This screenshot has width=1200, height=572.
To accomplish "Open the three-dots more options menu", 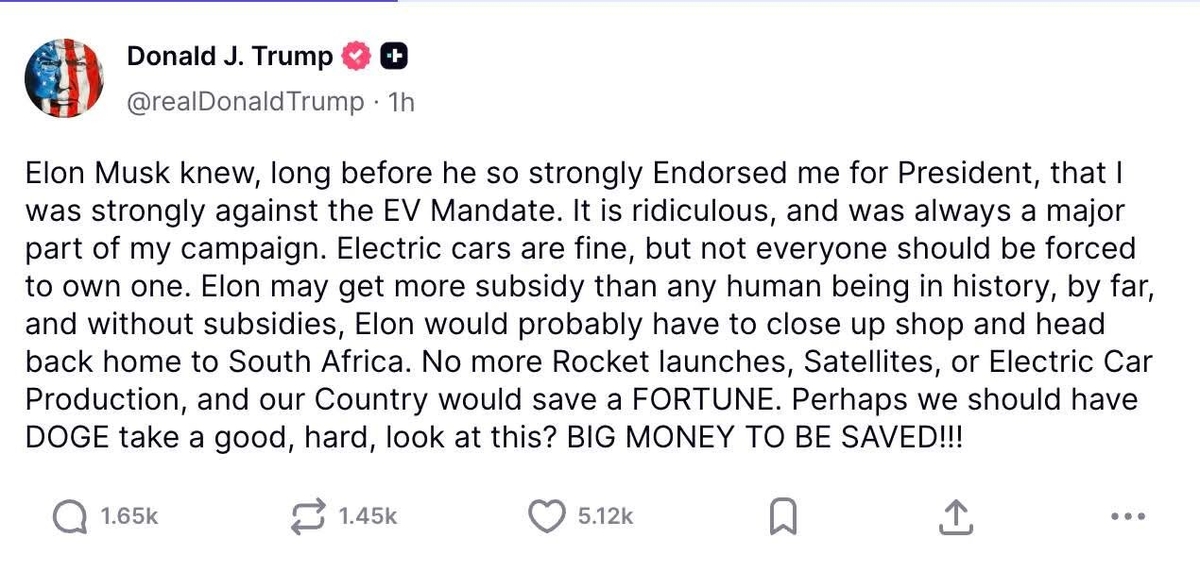I will 1127,517.
